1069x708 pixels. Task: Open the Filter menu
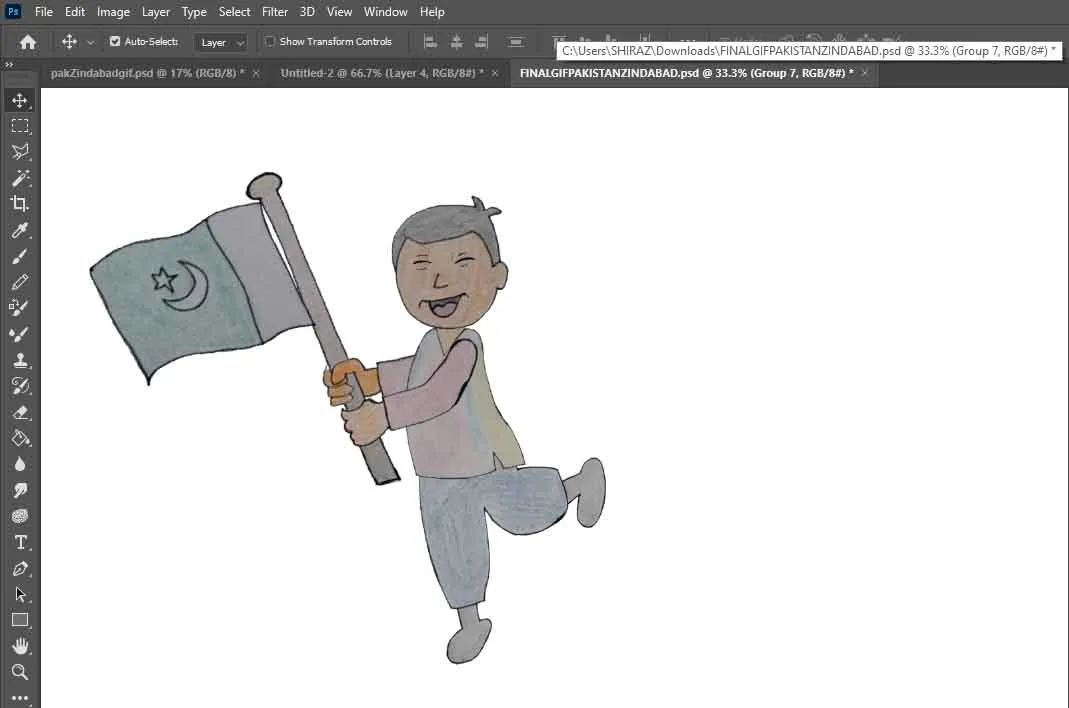click(x=275, y=12)
